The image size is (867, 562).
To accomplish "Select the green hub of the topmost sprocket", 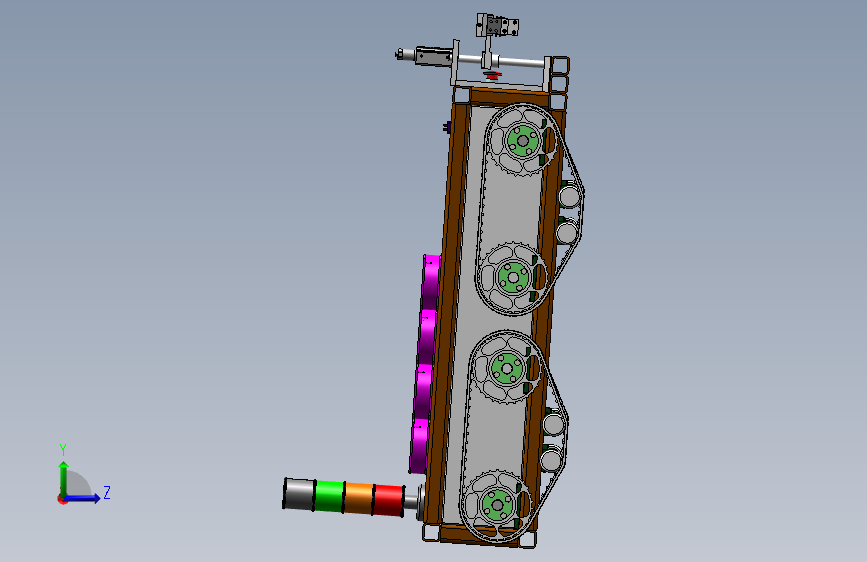I will [523, 141].
